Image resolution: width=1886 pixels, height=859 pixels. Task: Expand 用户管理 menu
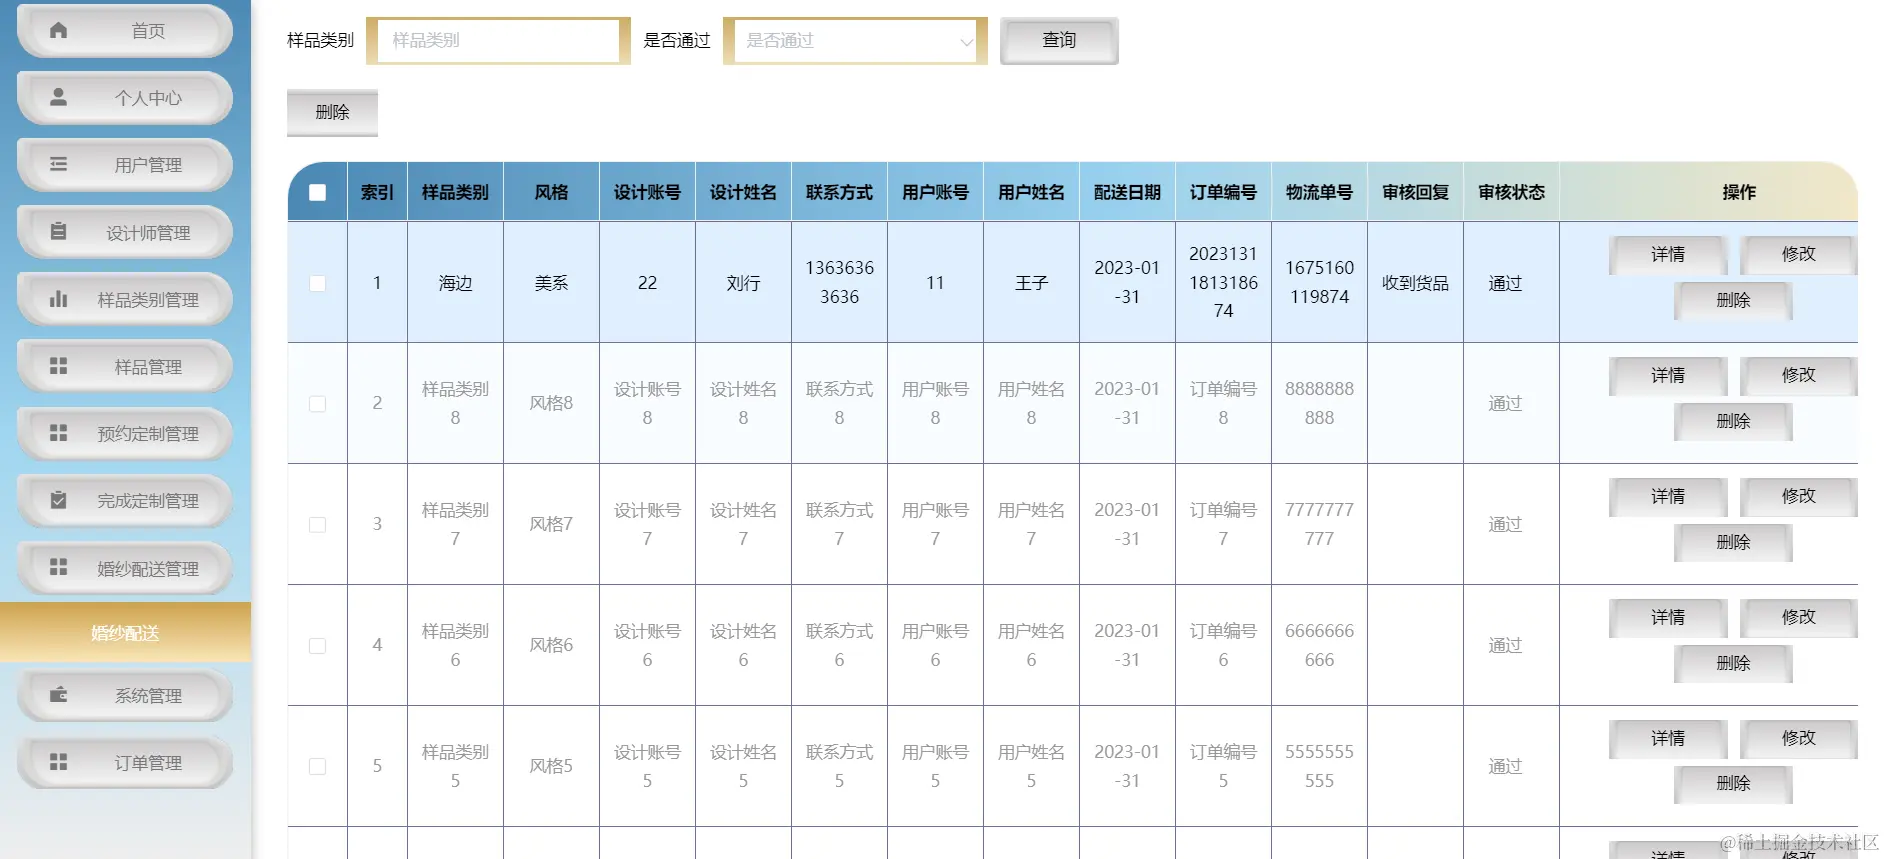coord(125,165)
